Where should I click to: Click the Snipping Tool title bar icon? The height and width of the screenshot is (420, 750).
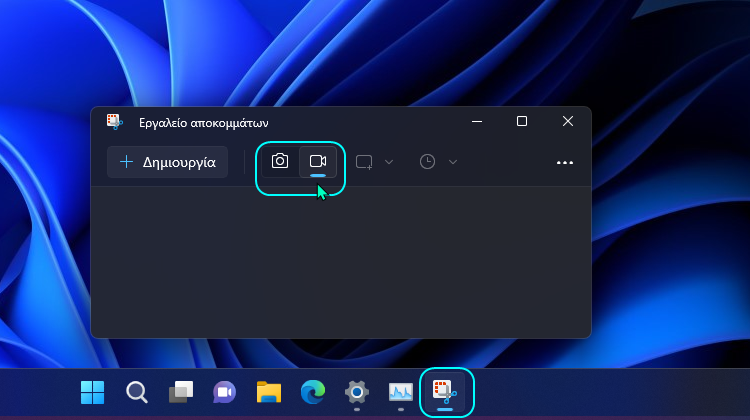tap(114, 122)
